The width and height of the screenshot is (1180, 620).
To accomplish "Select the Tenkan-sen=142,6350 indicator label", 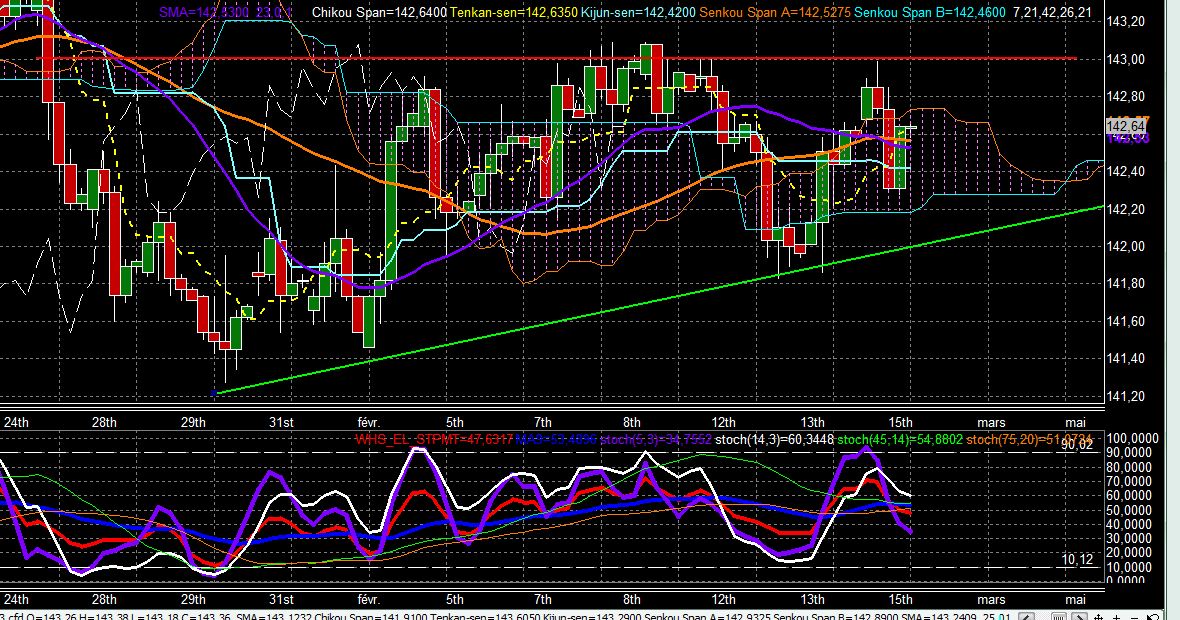I will pyautogui.click(x=513, y=13).
